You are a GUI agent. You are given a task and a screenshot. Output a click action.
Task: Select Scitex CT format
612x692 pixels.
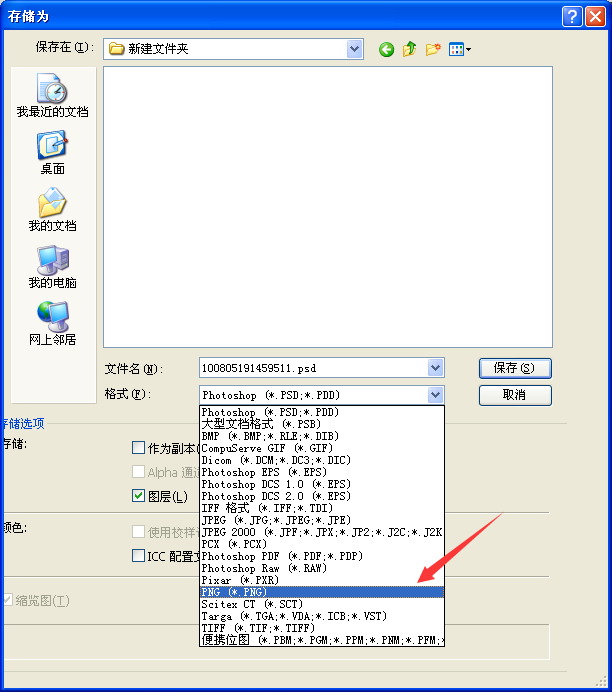322,604
